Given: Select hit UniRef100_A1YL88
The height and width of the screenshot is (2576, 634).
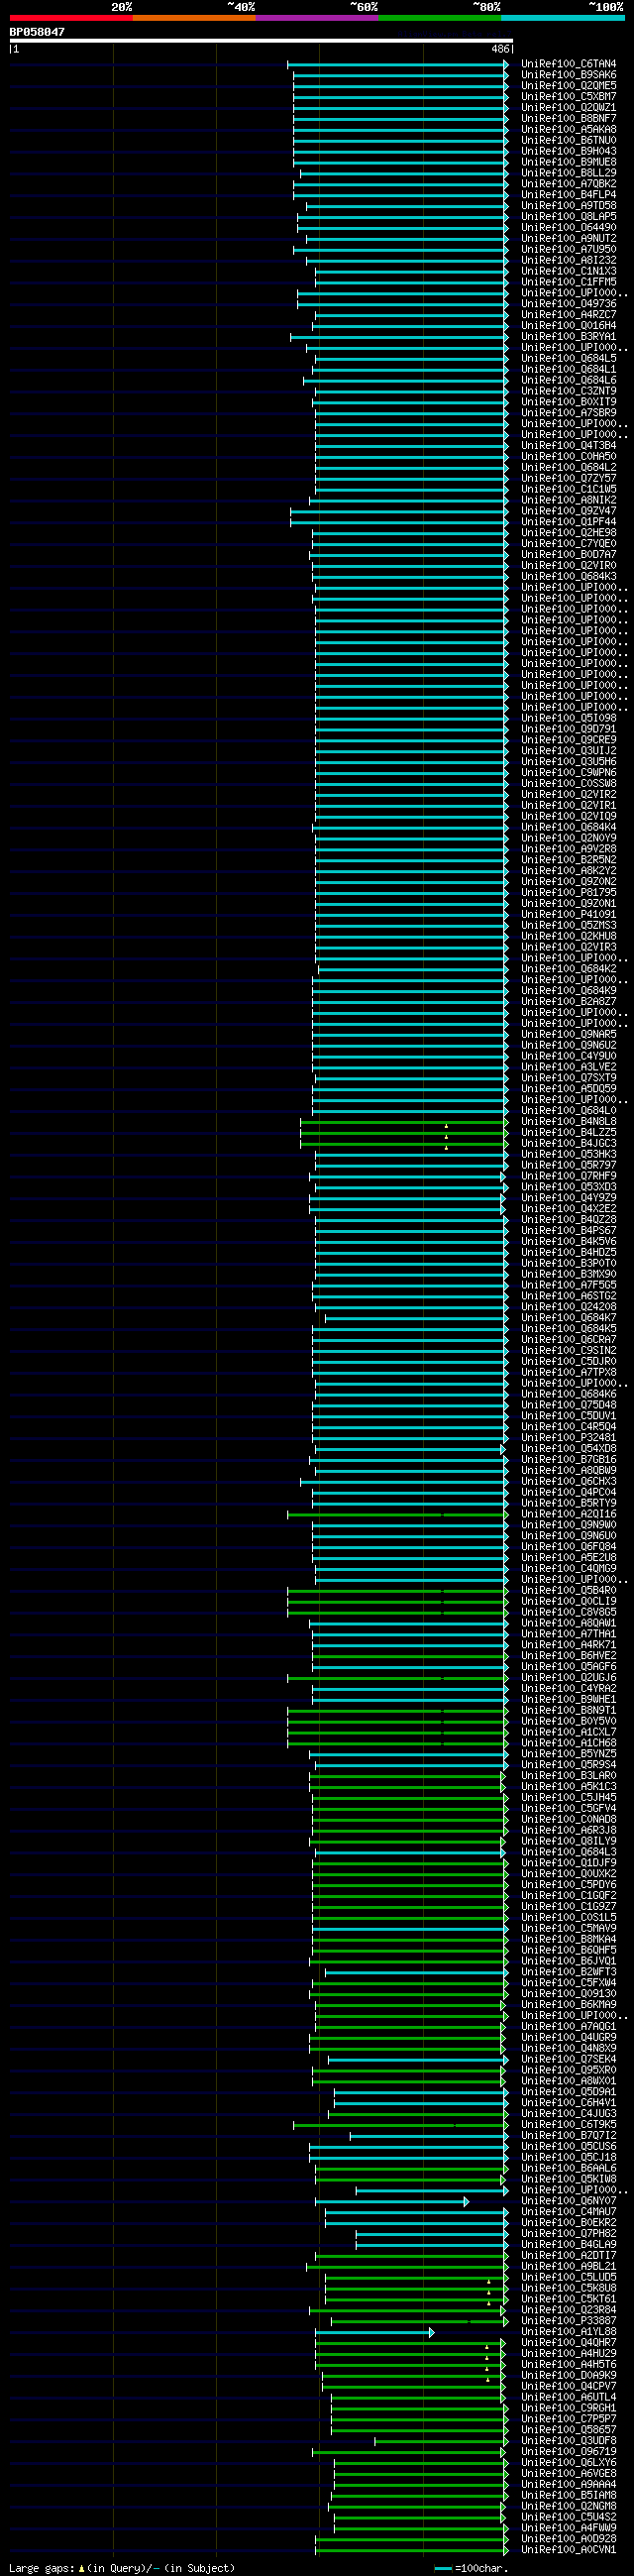Looking at the screenshot, I should click(569, 2332).
